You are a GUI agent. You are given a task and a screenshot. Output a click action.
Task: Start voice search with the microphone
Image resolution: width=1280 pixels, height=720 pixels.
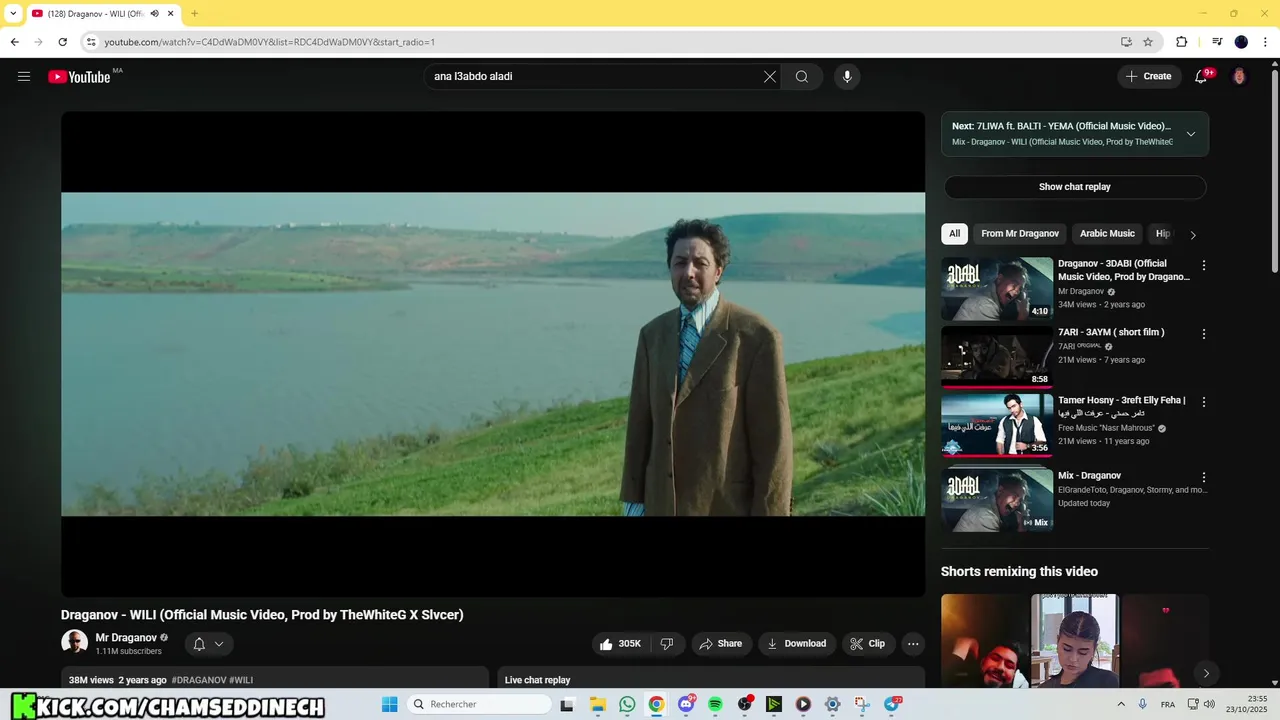tap(847, 77)
